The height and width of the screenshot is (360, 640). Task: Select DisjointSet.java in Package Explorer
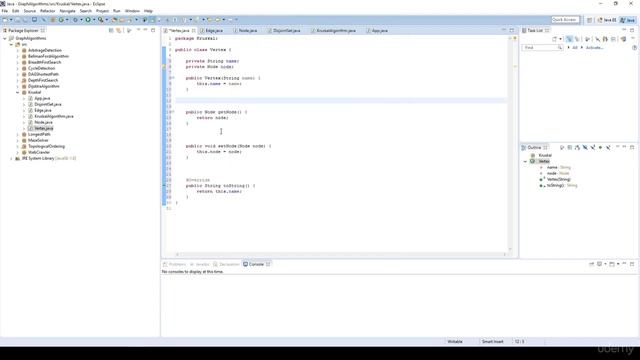pos(48,104)
